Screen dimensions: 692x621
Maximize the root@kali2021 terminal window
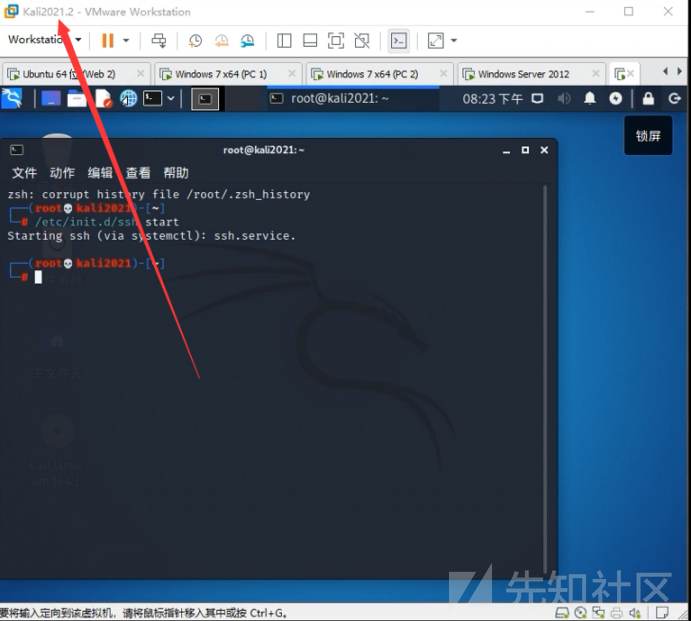click(525, 150)
